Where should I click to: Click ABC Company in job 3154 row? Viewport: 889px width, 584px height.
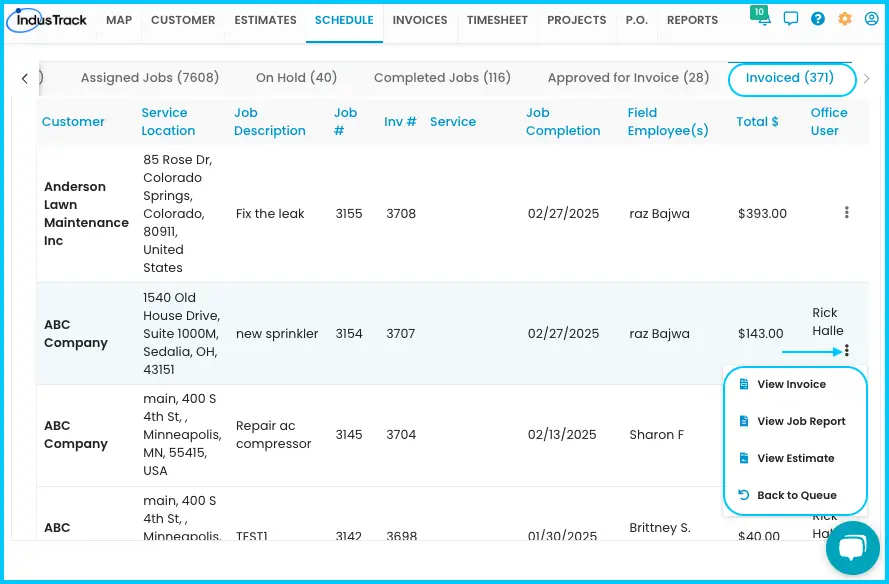(75, 333)
